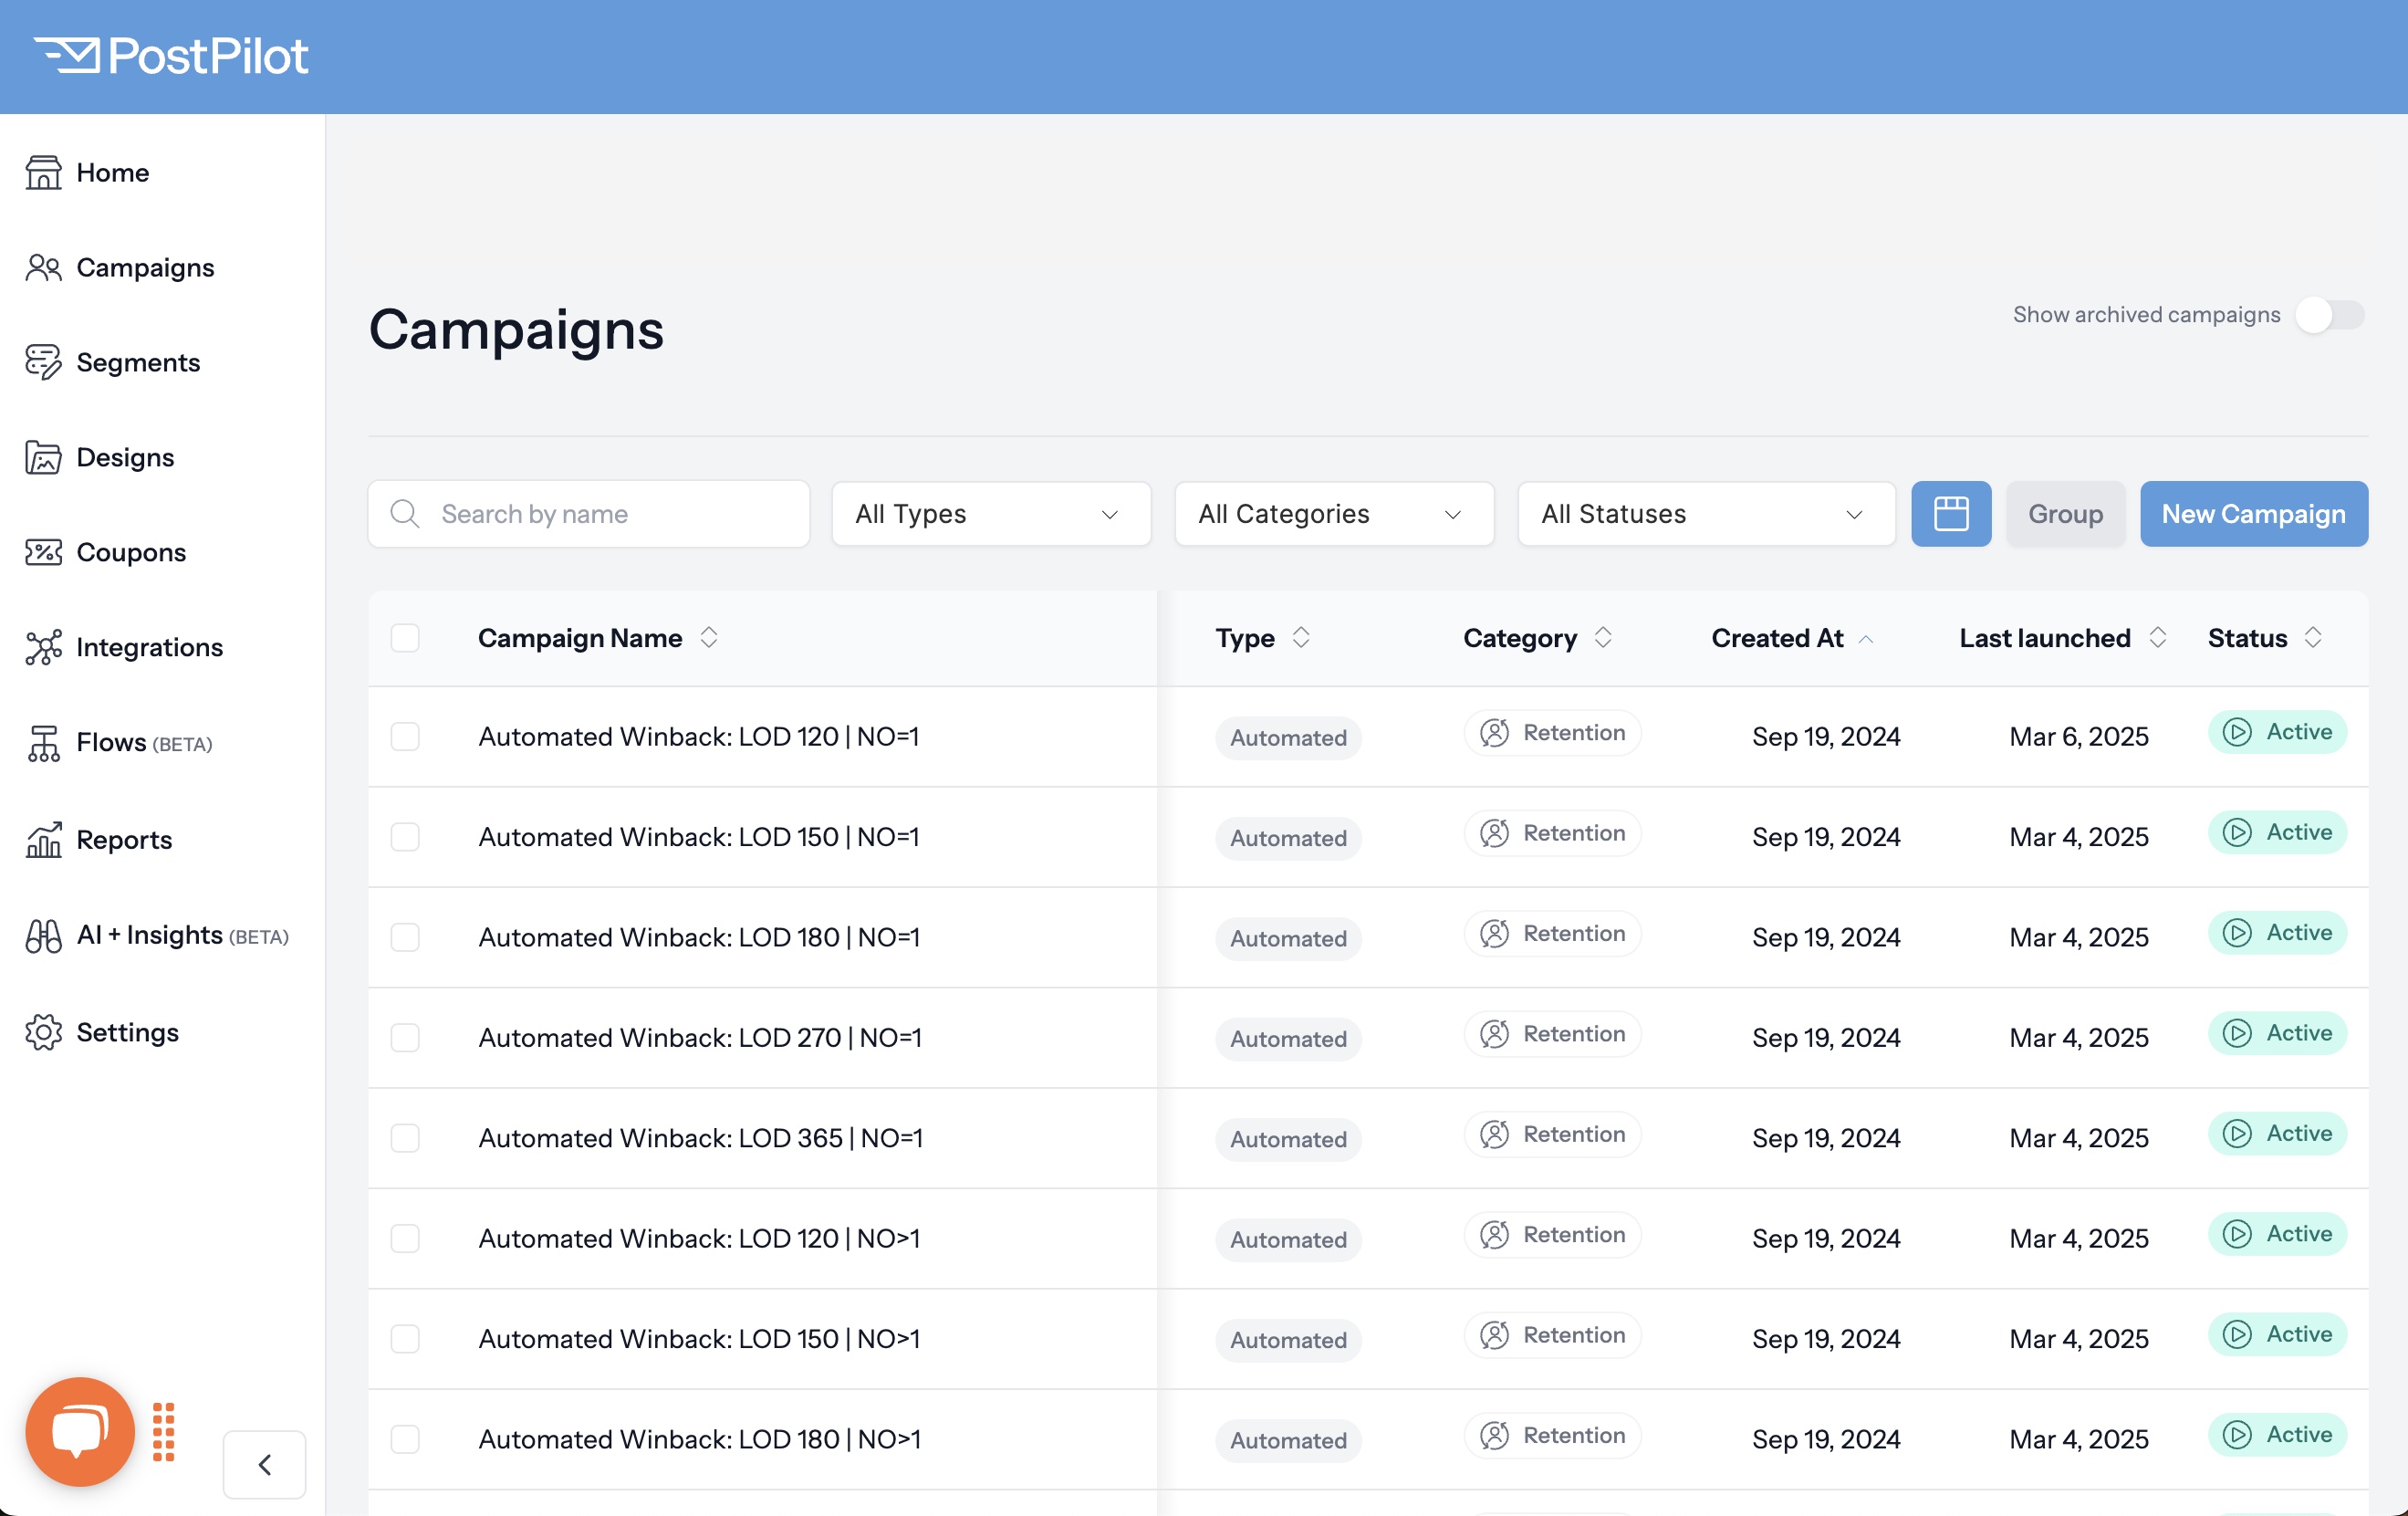Open Flows (BETA) in sidebar
Screen dimensions: 2408x1516
click(144, 743)
